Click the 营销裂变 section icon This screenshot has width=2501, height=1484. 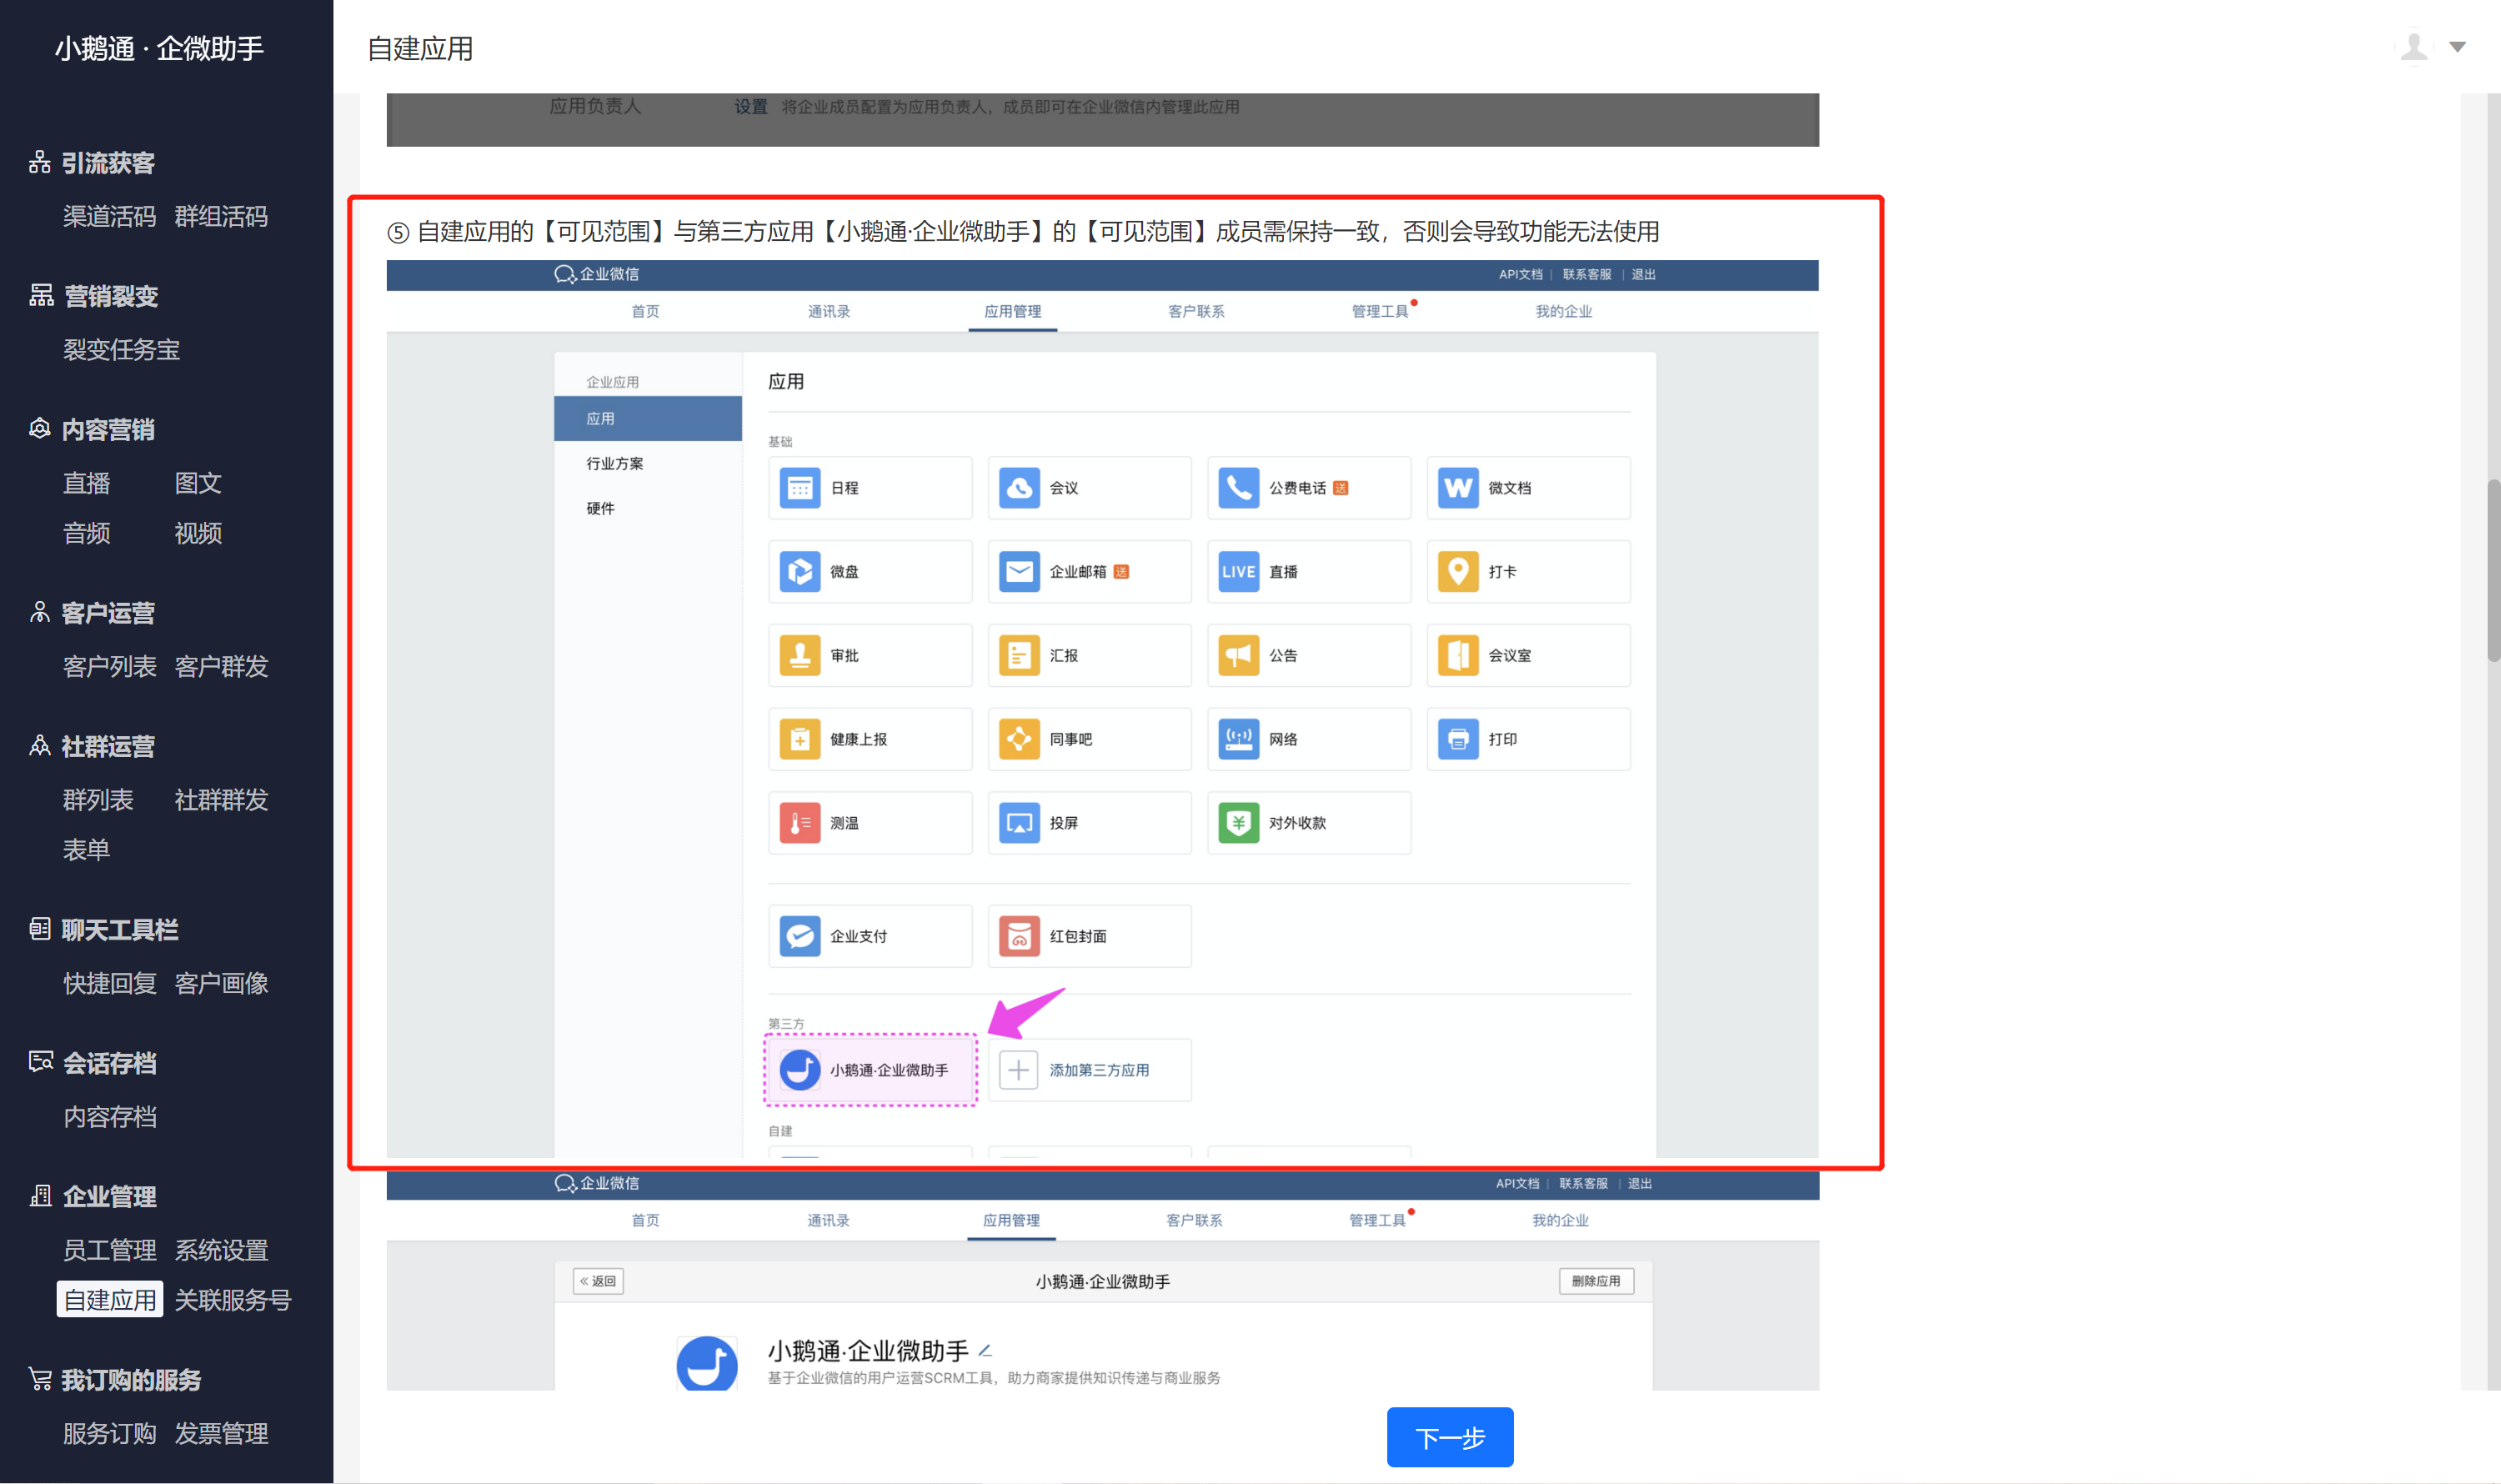41,296
